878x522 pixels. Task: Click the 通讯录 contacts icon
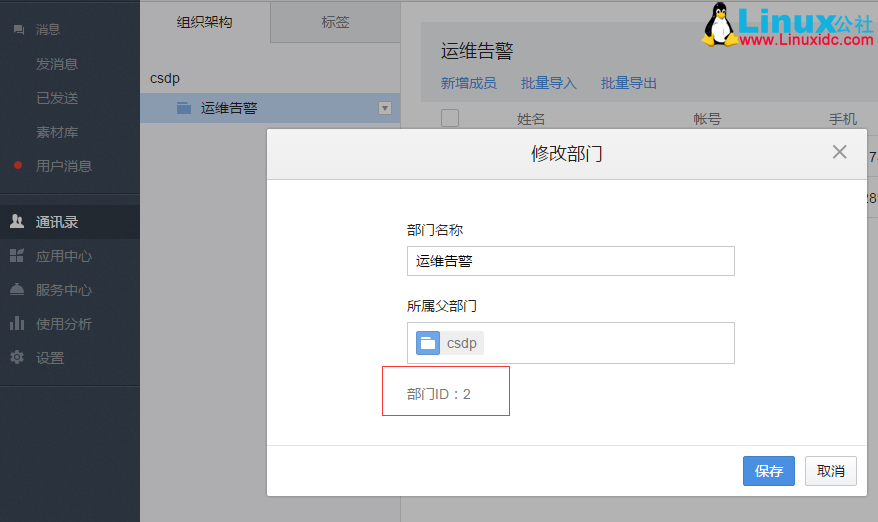tap(17, 221)
